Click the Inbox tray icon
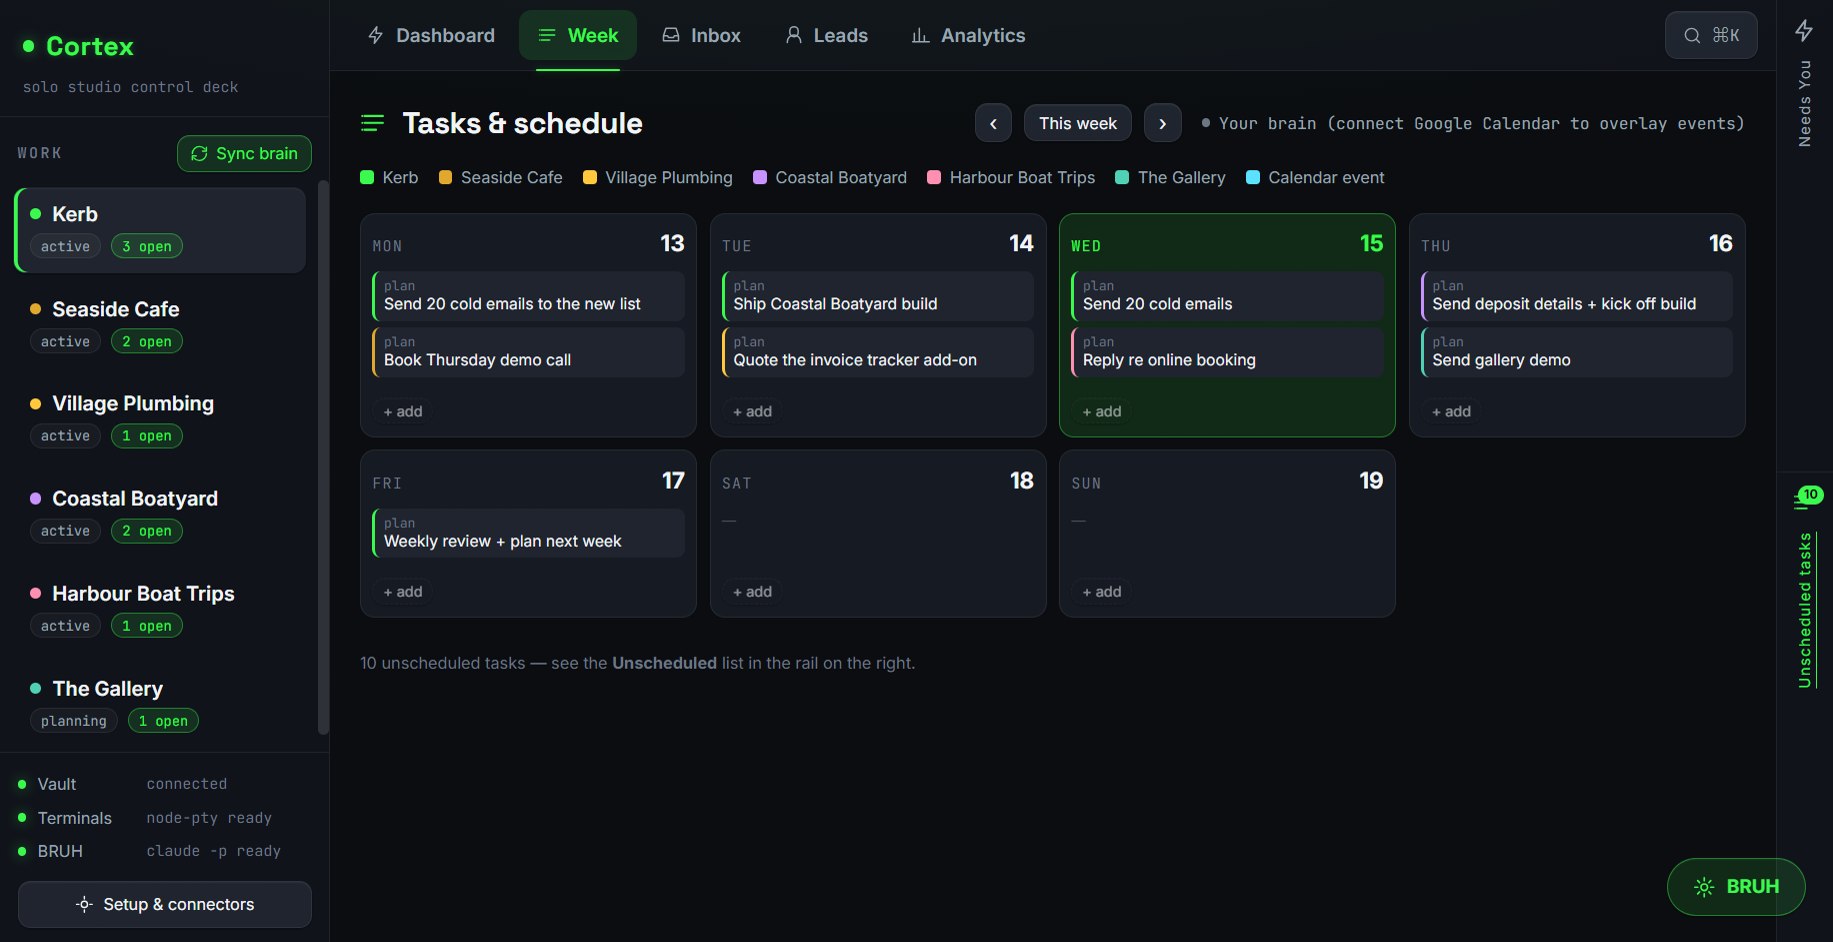The height and width of the screenshot is (942, 1833). point(671,35)
